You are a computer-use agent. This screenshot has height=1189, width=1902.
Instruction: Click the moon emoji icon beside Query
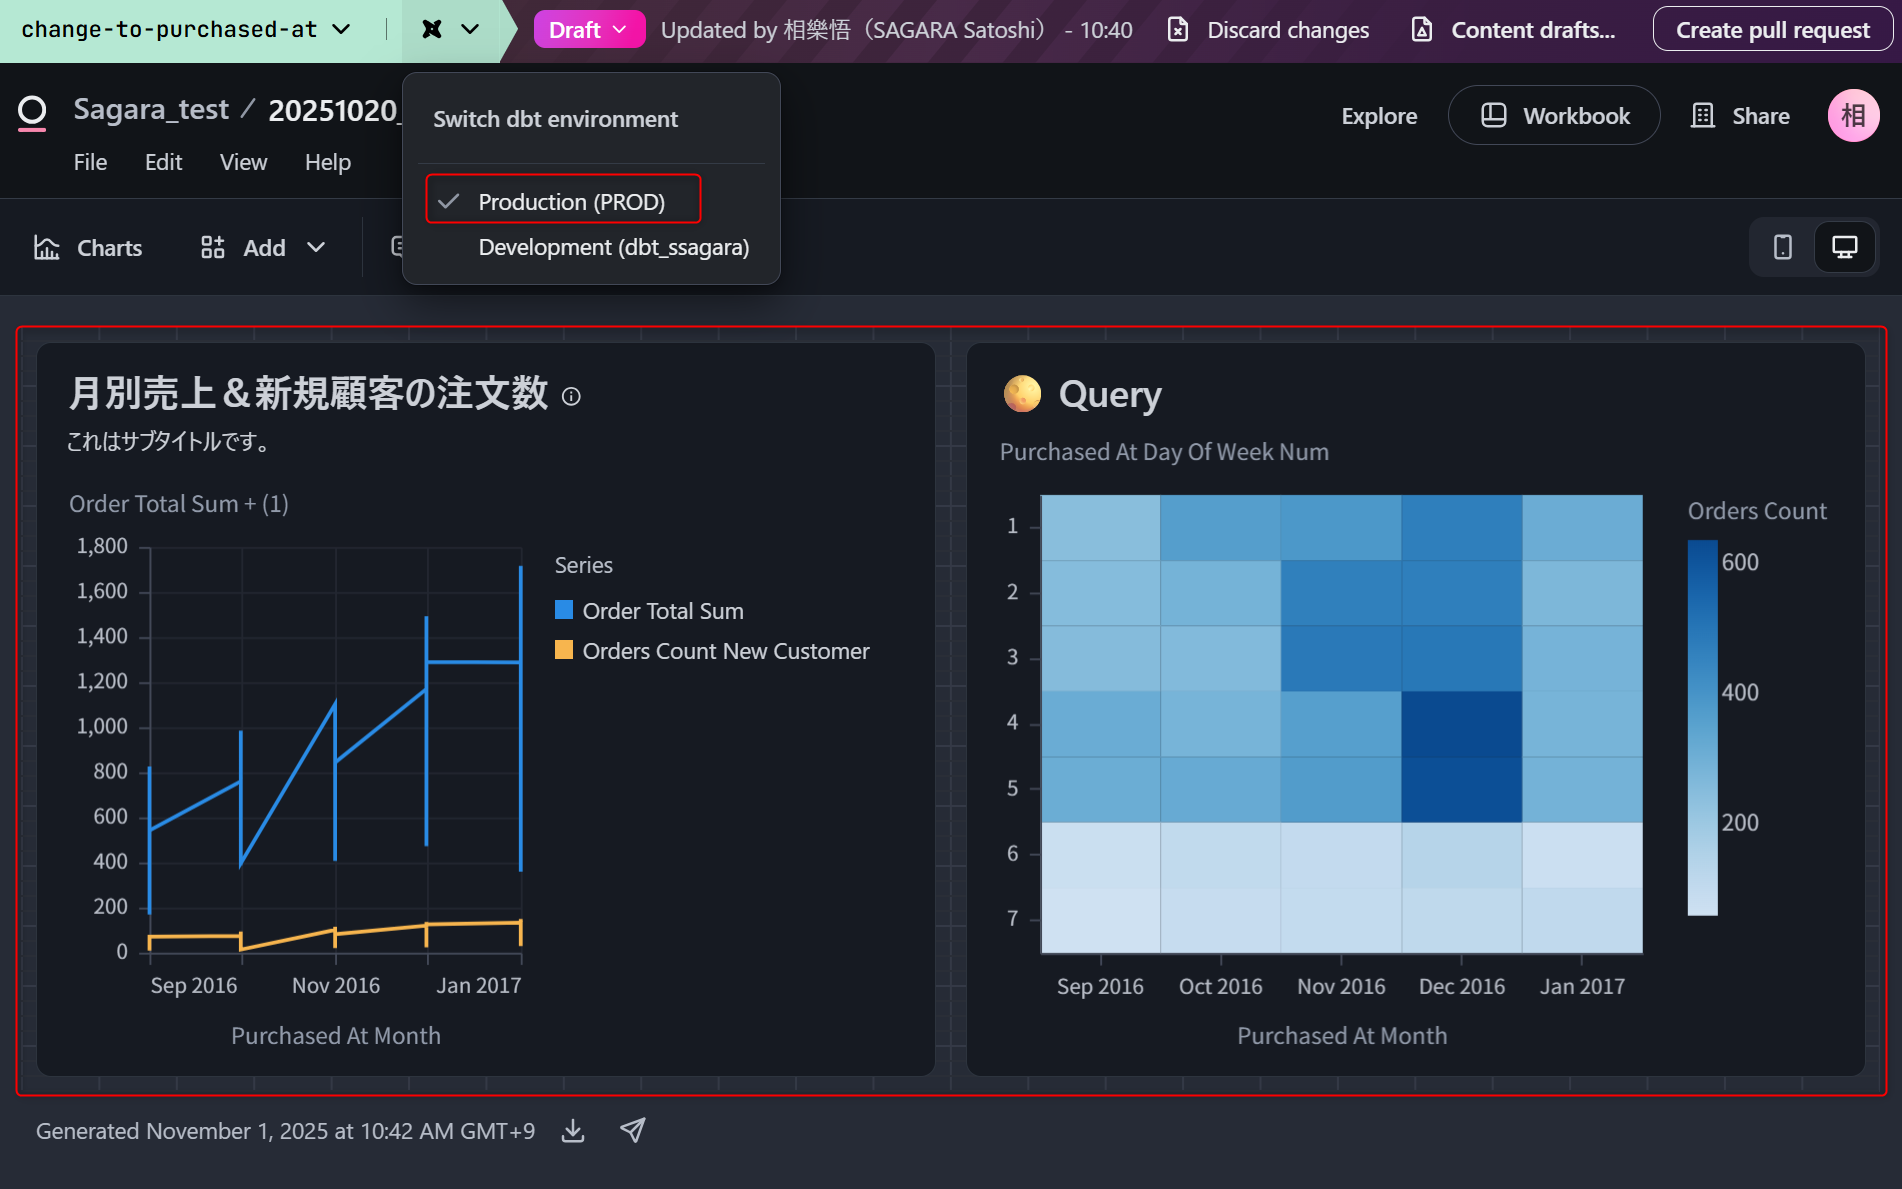1022,394
